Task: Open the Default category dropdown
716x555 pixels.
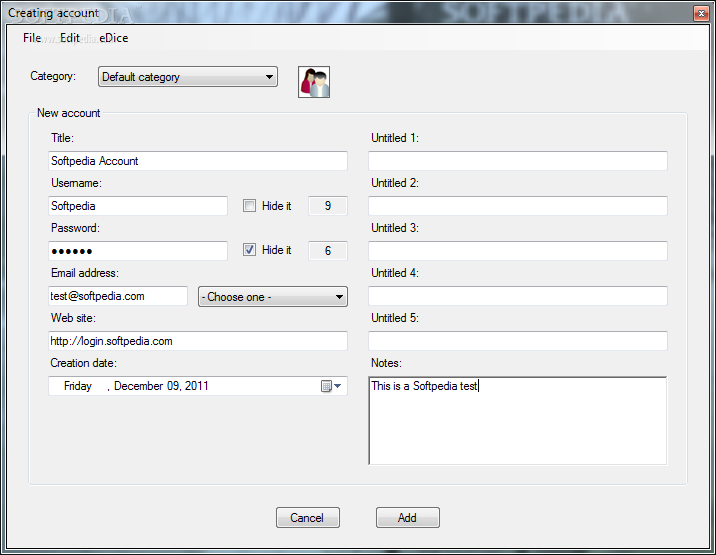Action: [x=188, y=77]
